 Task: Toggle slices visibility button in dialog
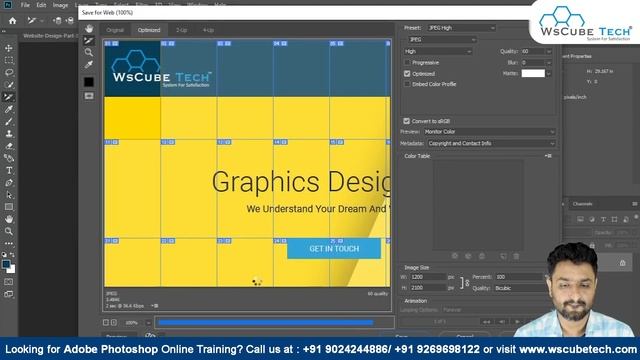[x=89, y=96]
